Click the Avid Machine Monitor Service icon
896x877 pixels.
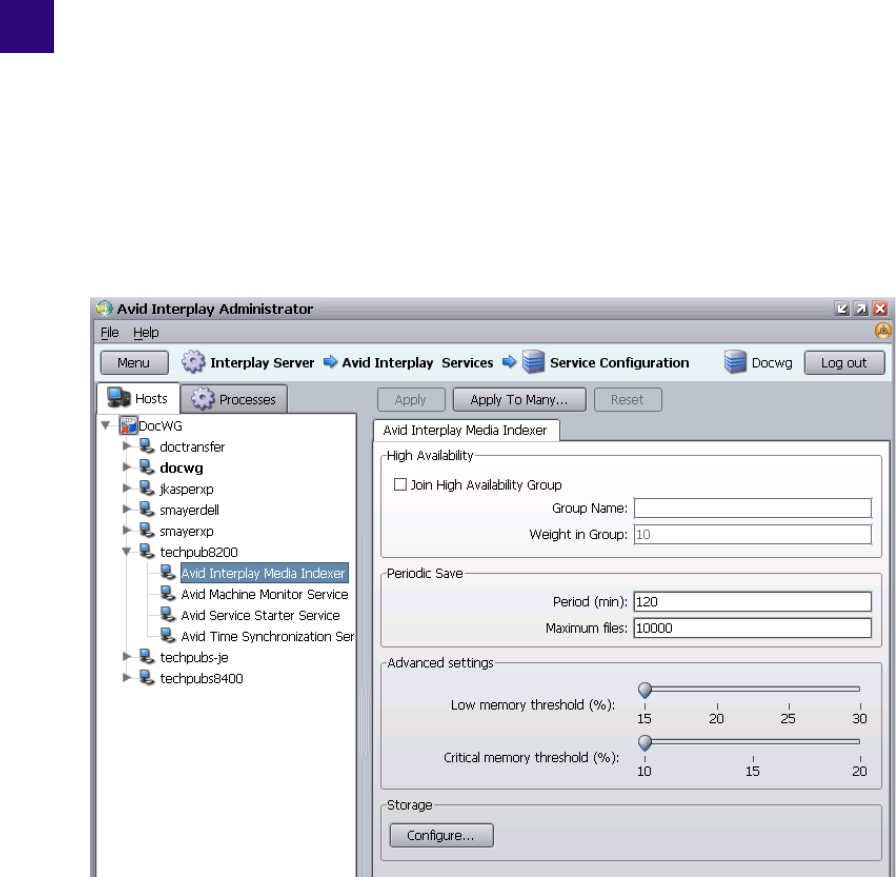point(167,594)
